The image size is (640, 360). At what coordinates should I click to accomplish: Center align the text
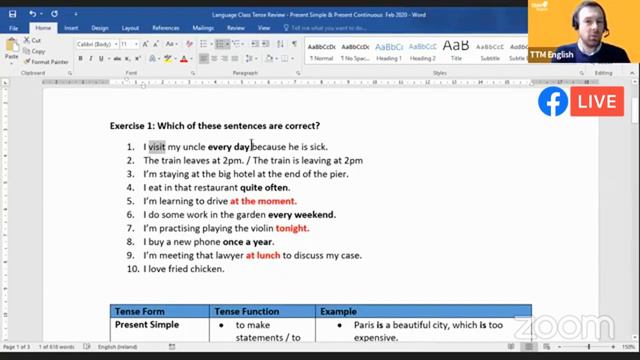[x=214, y=59]
